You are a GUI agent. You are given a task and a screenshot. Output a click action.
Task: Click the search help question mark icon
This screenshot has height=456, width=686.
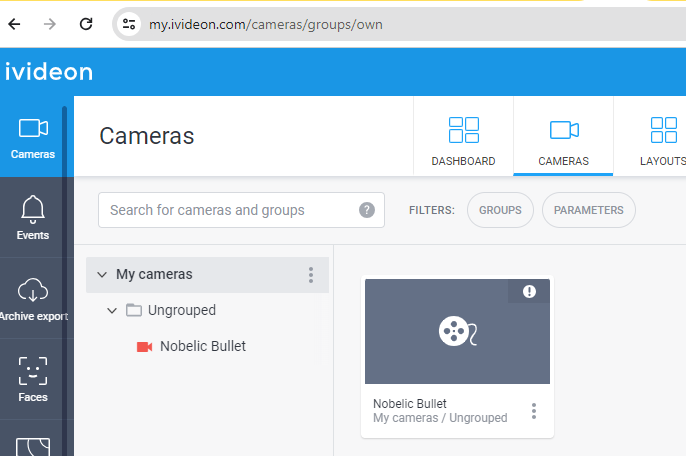(367, 210)
